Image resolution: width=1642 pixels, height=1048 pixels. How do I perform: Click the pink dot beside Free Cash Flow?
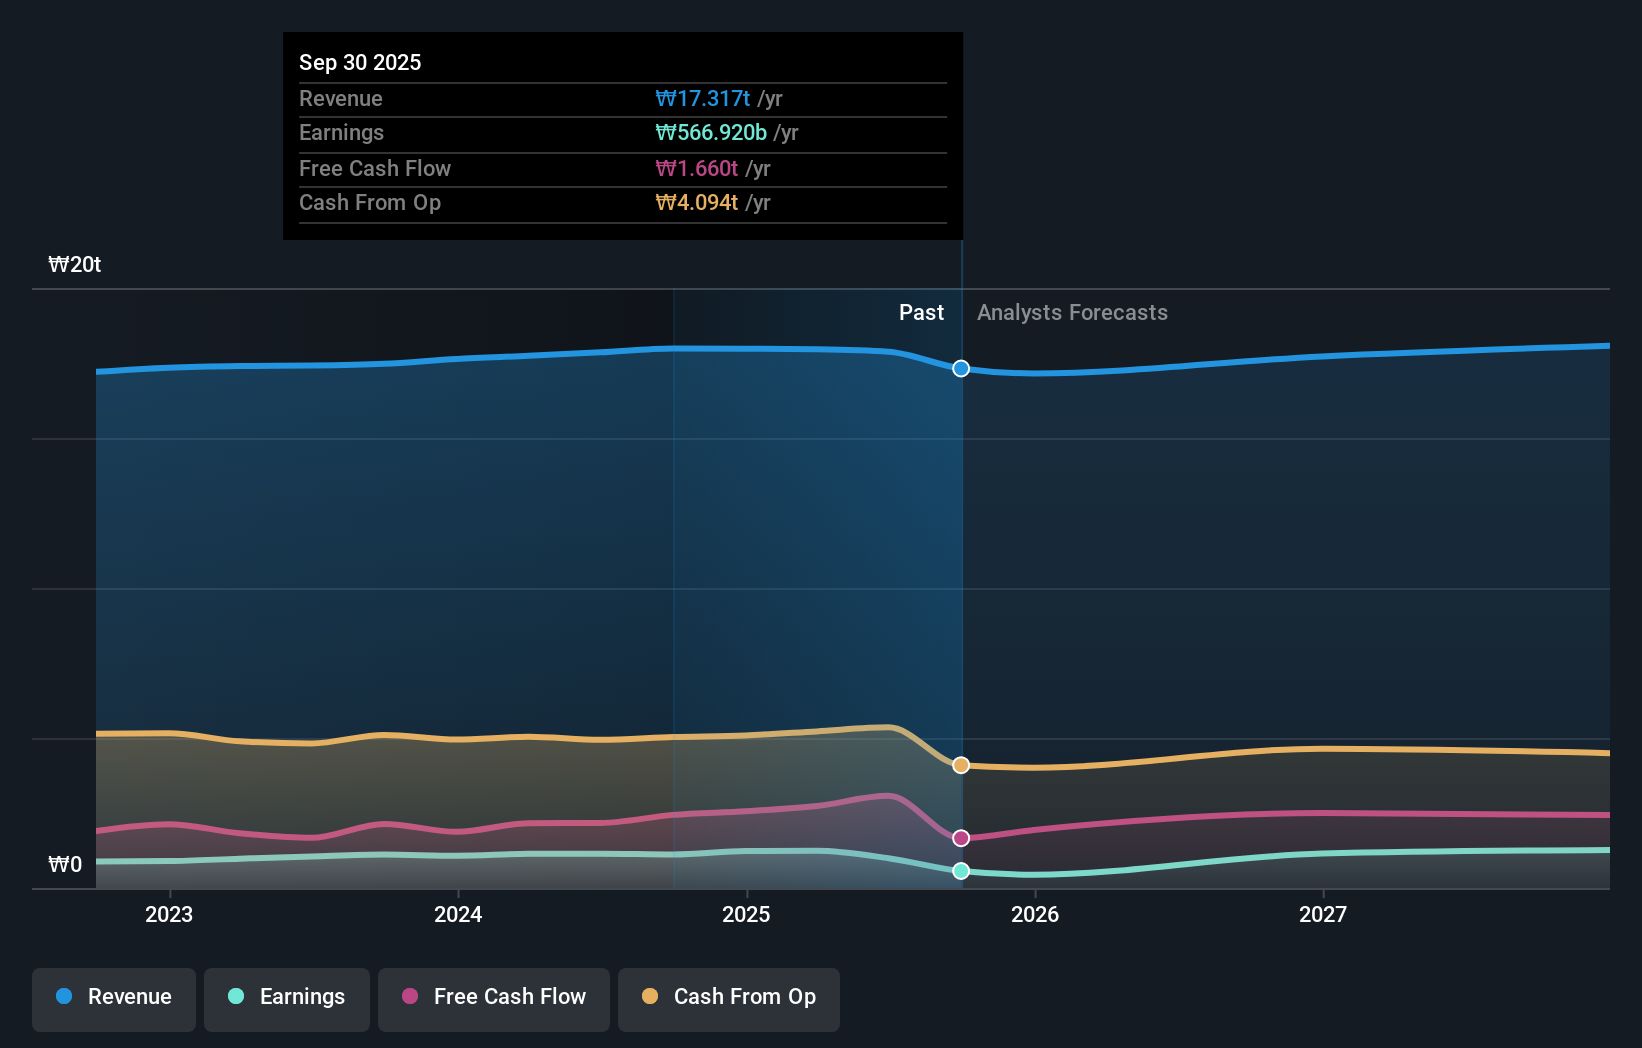(x=408, y=997)
